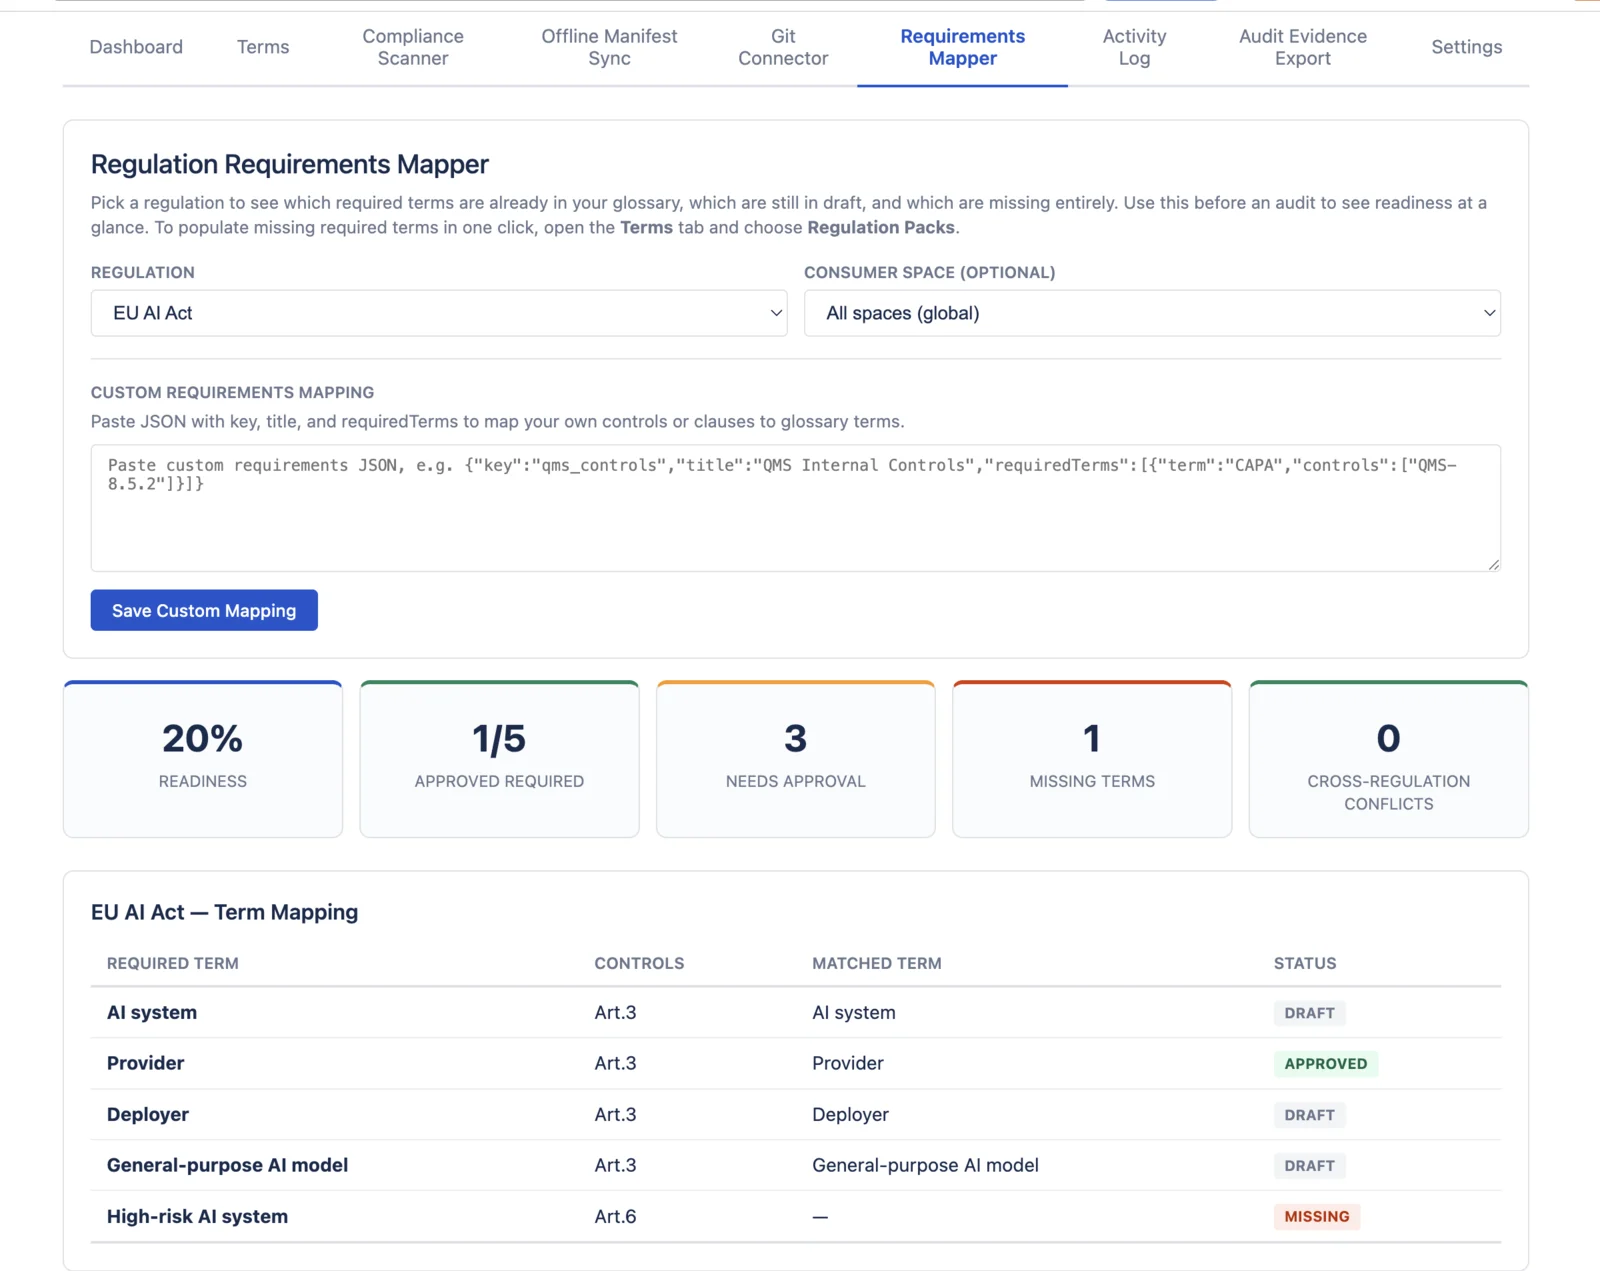1600x1271 pixels.
Task: Click the Required Term column header
Action: [x=173, y=963]
